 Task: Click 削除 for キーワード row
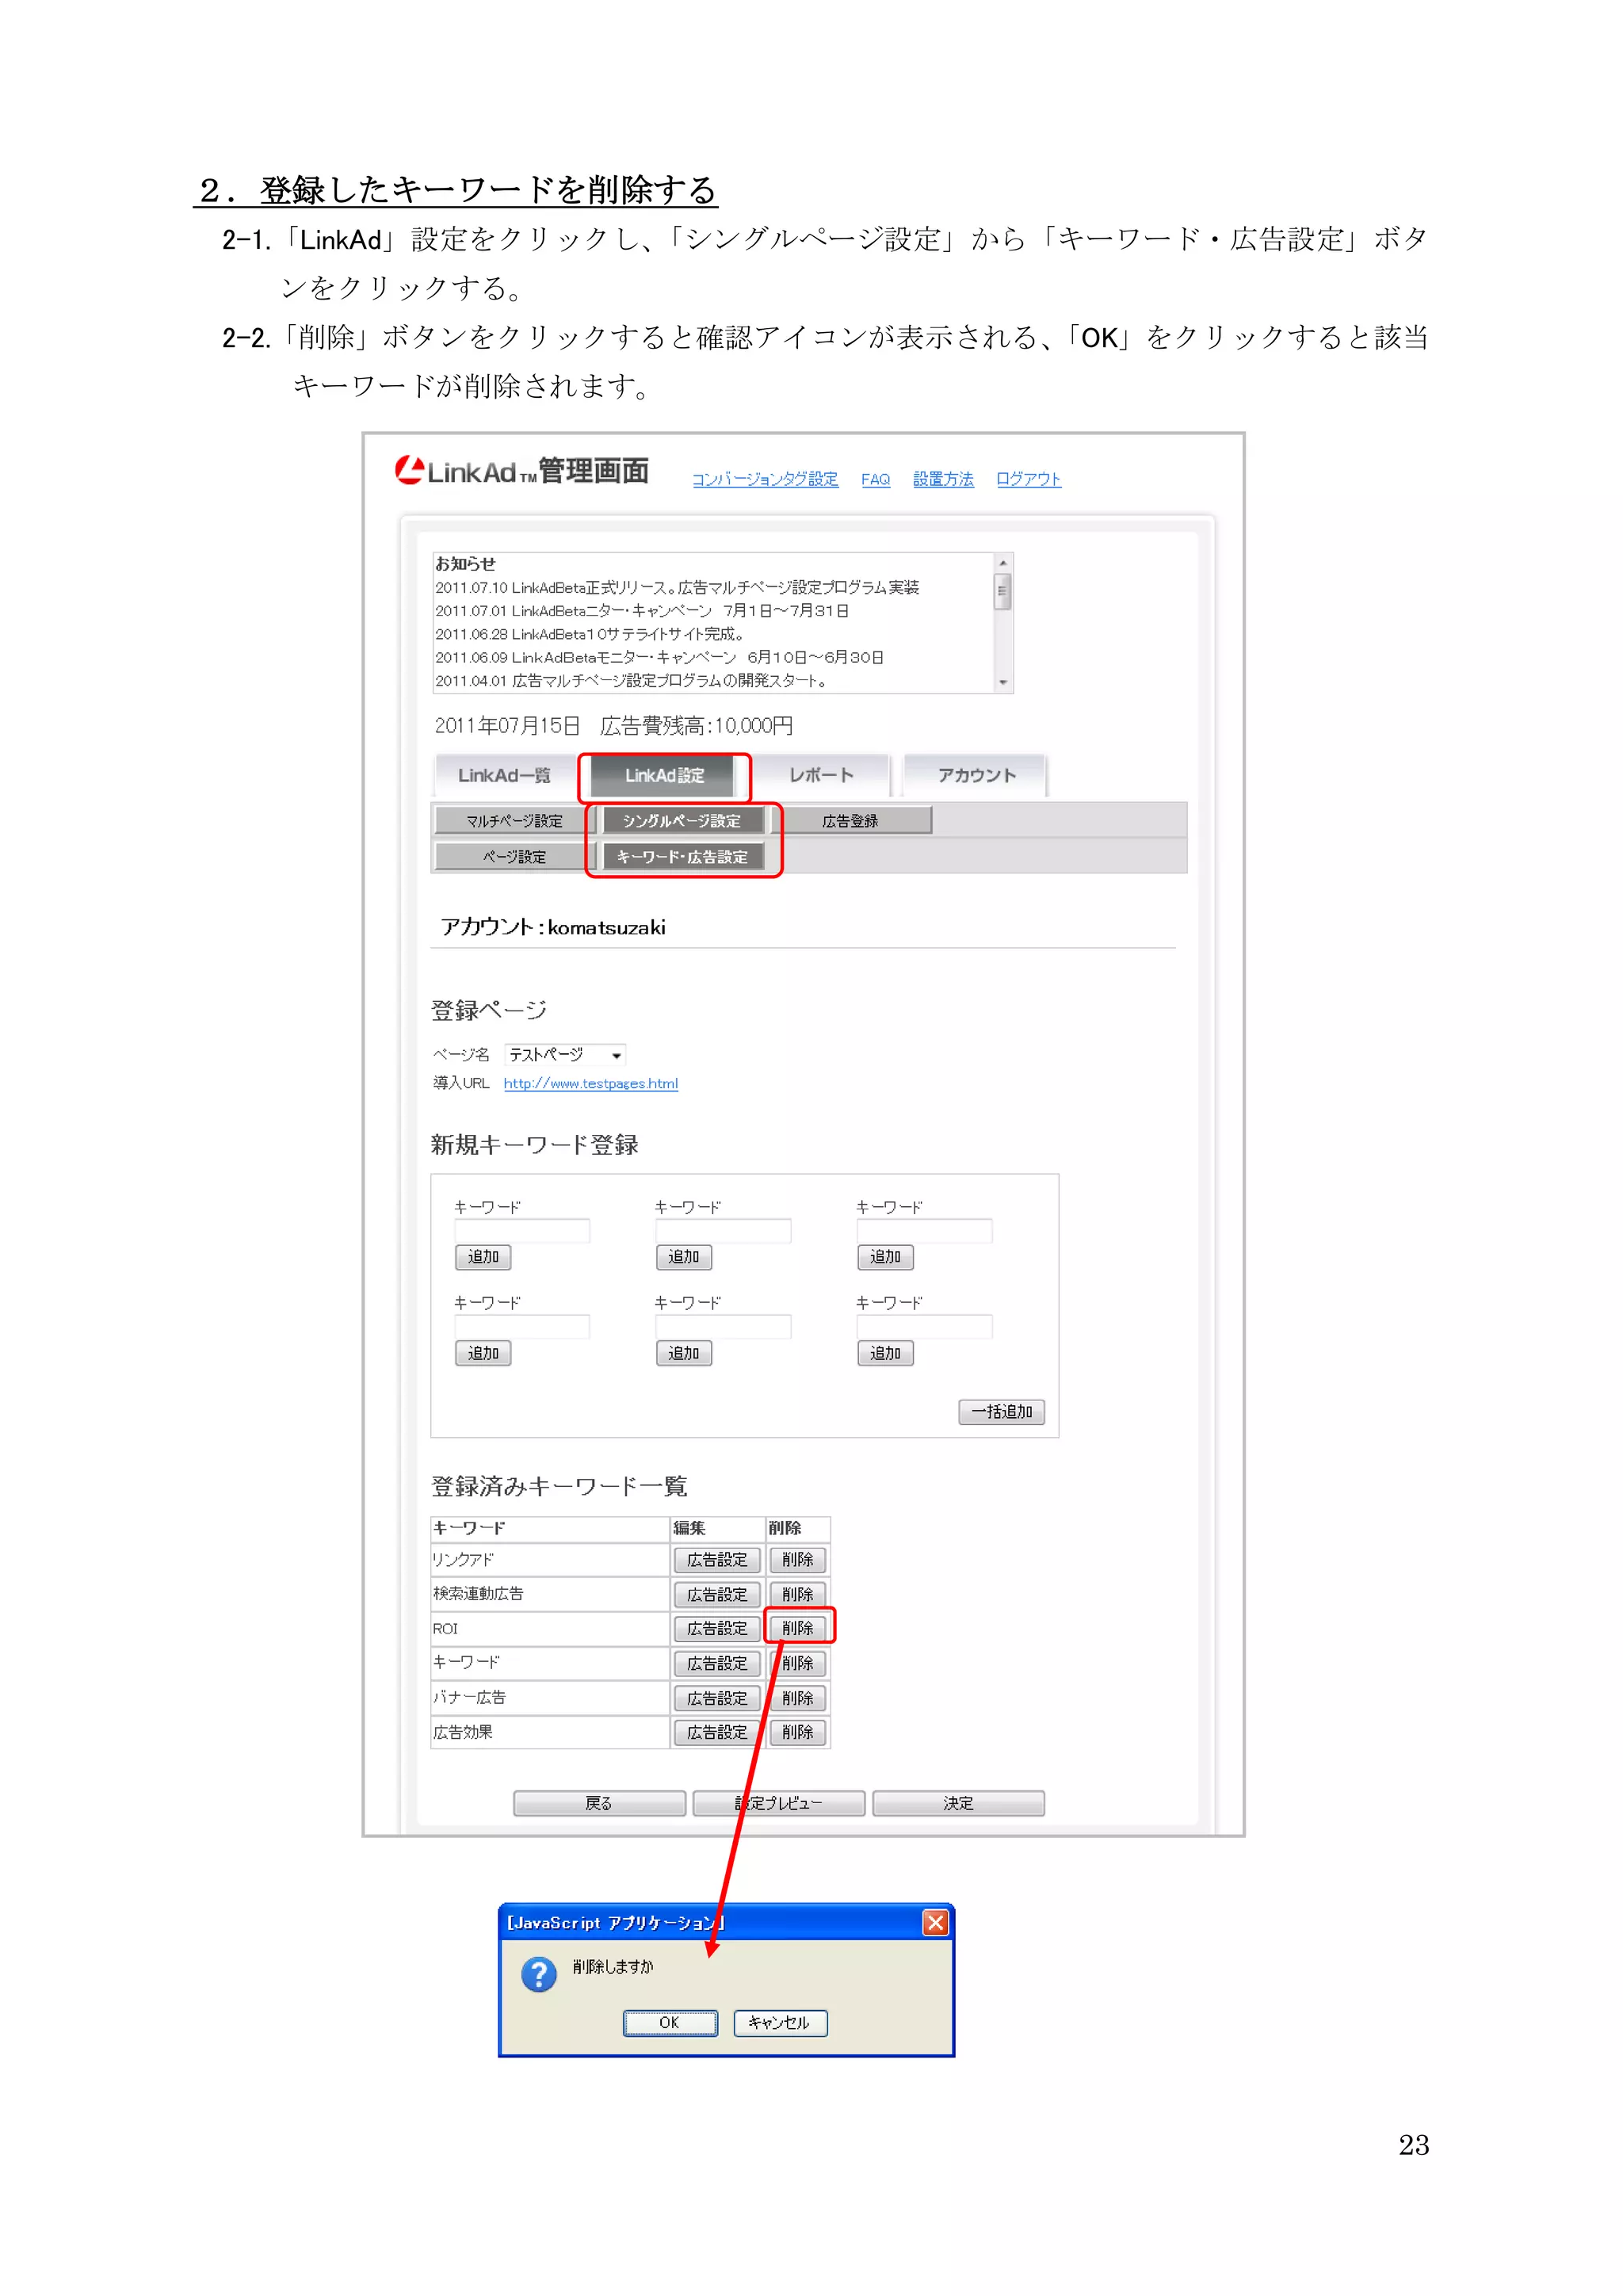coord(797,1663)
